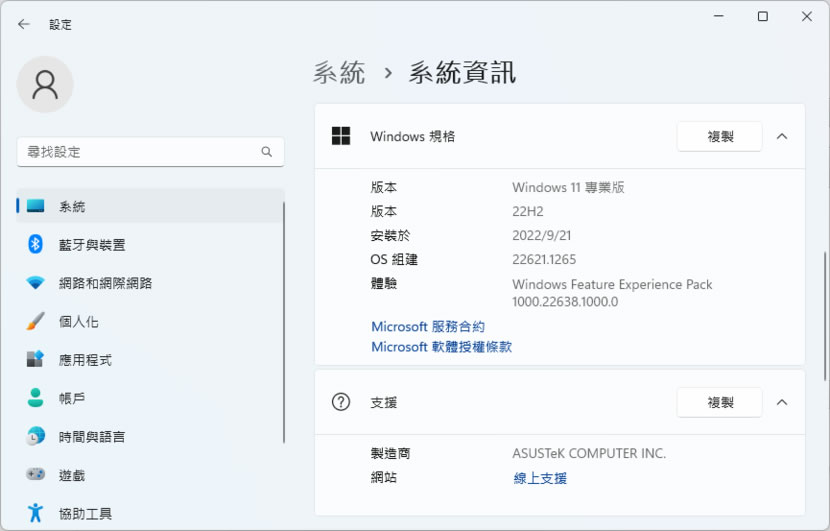Image resolution: width=830 pixels, height=531 pixels.
Task: Maximize the 設定 window
Action: click(762, 16)
